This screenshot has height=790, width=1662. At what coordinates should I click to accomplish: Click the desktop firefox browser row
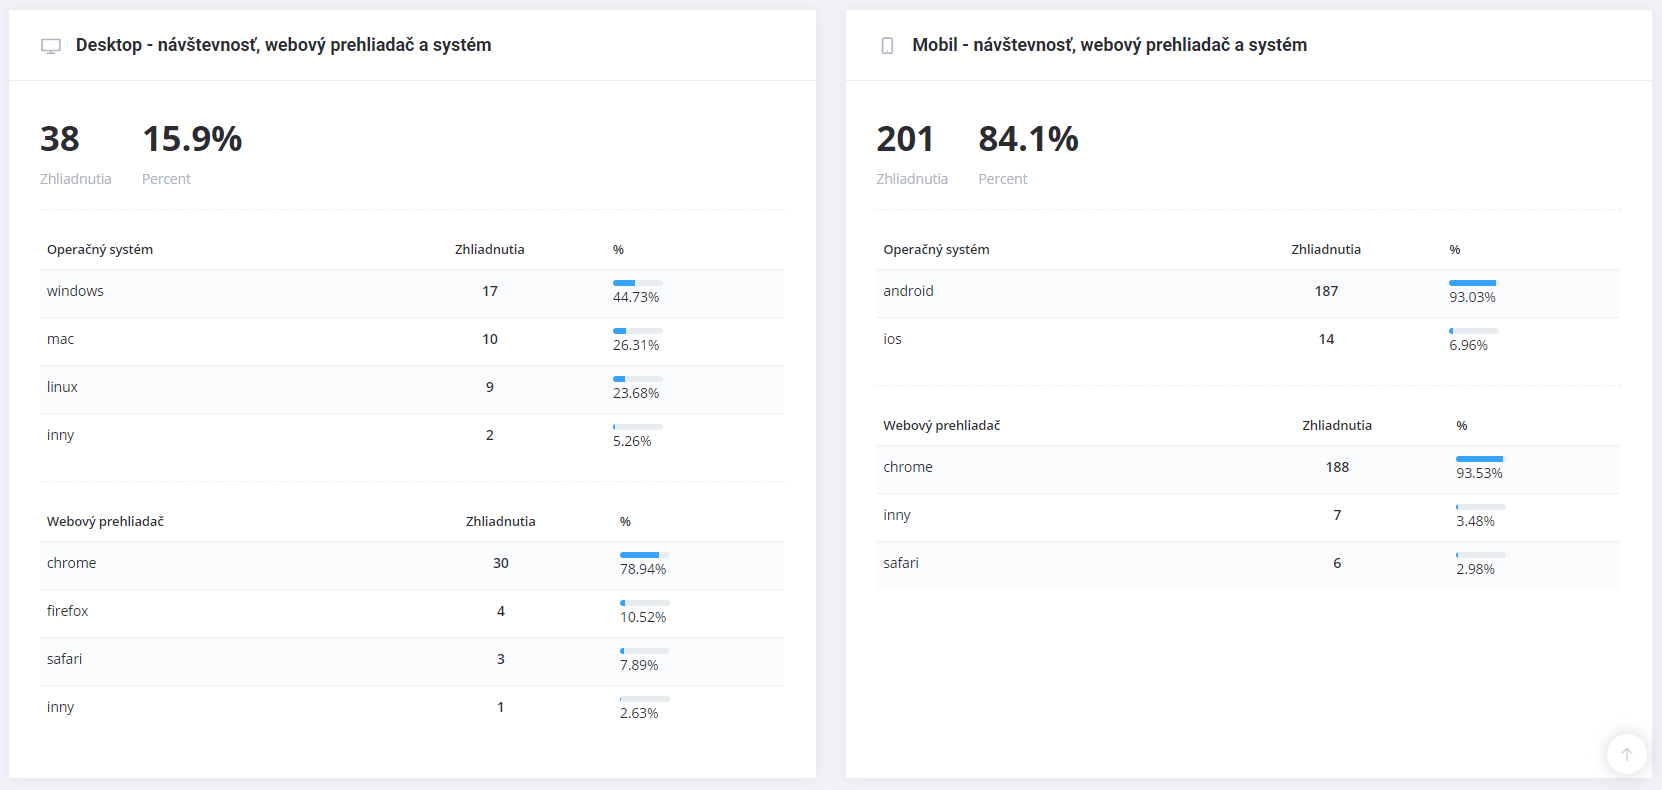[x=412, y=613]
